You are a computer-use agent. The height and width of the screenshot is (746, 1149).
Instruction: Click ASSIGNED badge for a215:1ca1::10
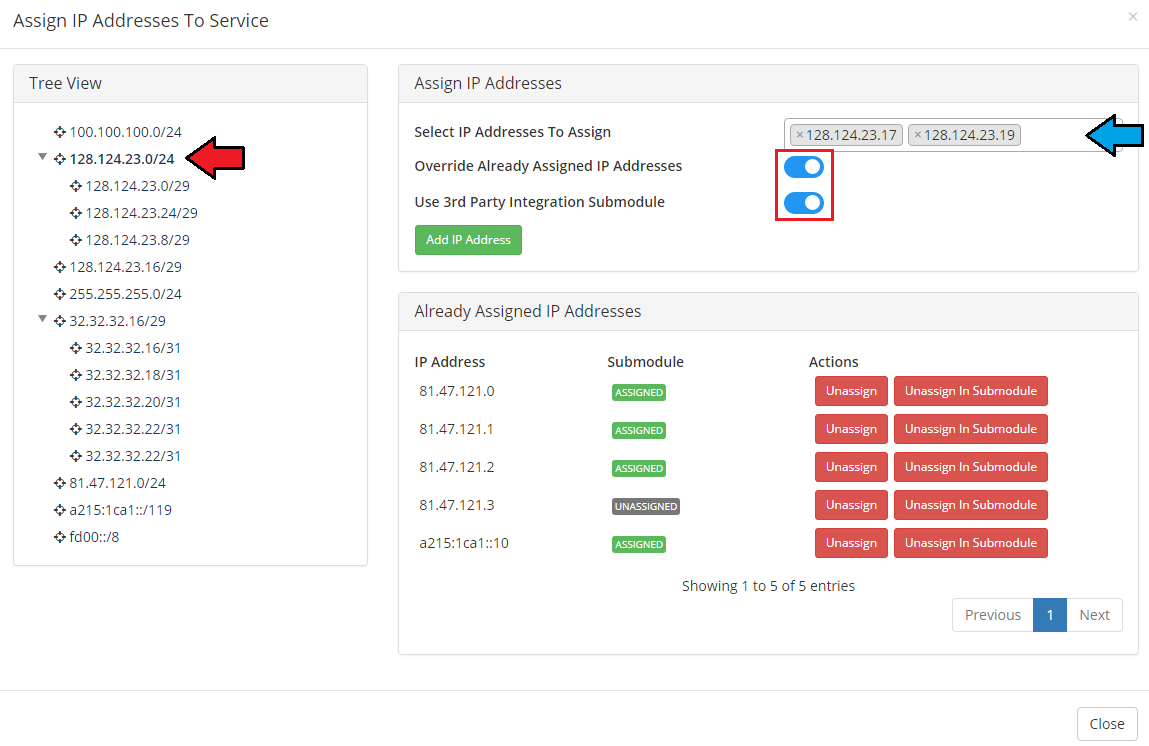pyautogui.click(x=639, y=544)
